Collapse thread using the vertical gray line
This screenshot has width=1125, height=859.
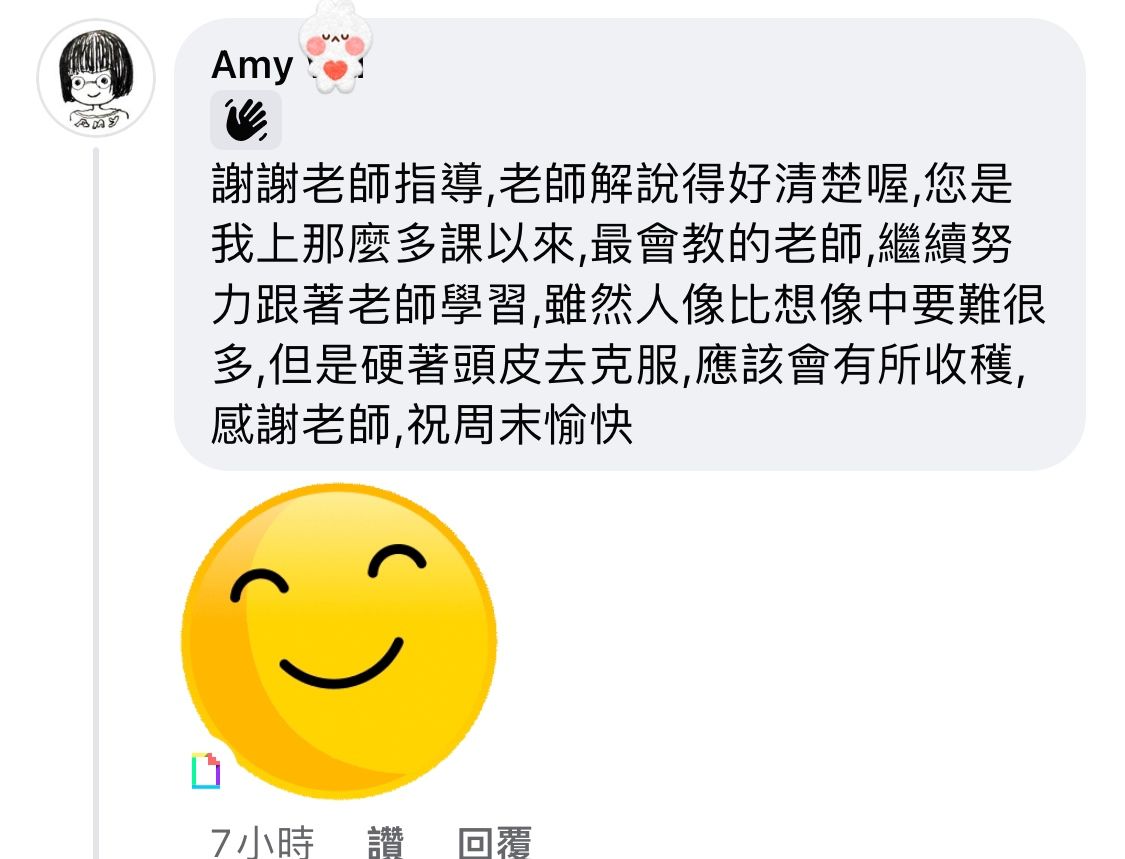(x=95, y=502)
